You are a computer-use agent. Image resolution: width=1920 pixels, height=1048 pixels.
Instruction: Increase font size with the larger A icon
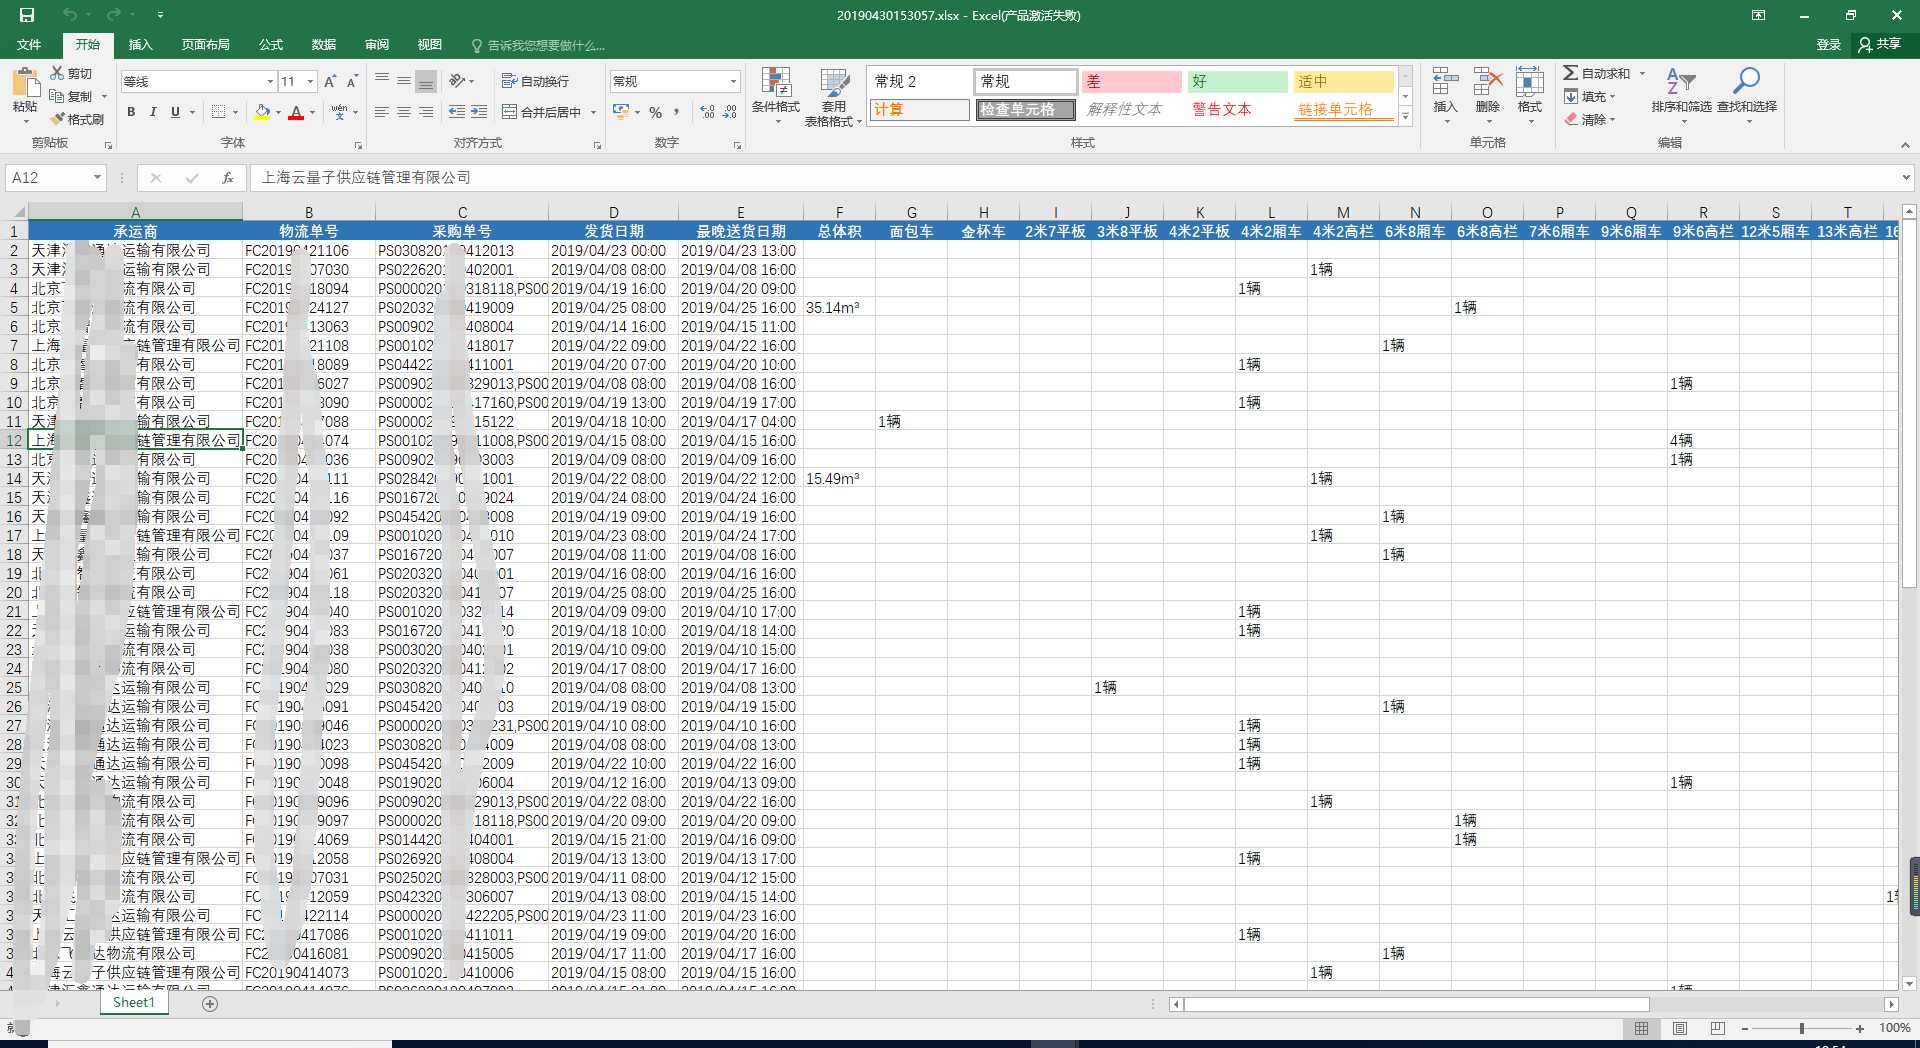[x=329, y=81]
